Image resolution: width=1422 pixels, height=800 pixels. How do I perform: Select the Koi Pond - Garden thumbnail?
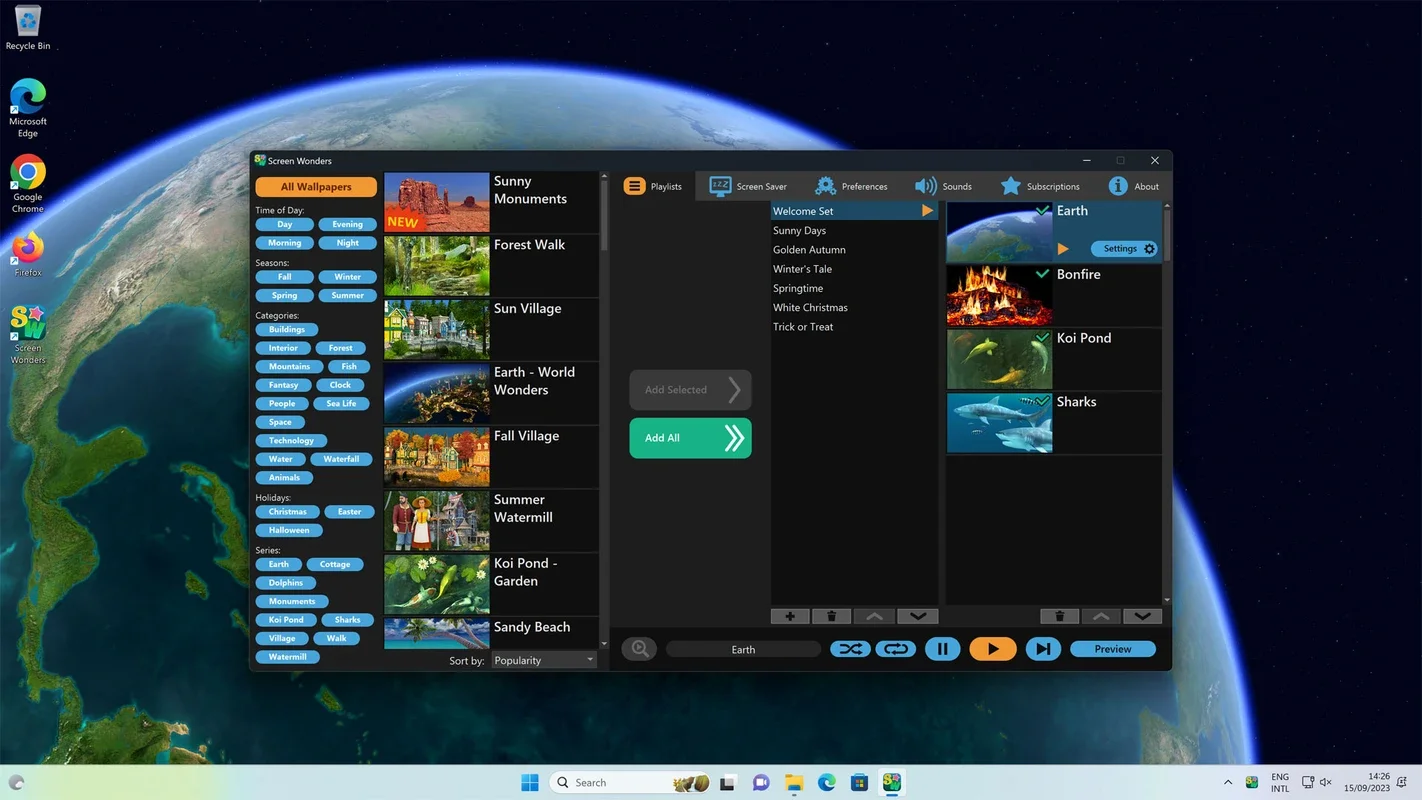pyautogui.click(x=436, y=584)
